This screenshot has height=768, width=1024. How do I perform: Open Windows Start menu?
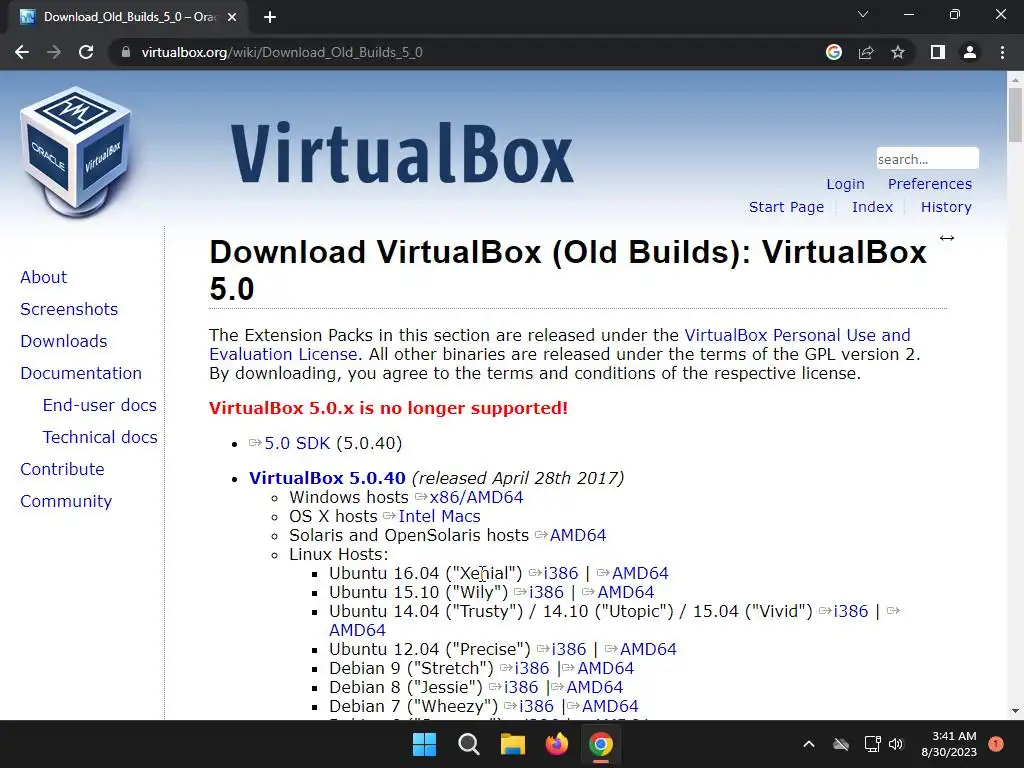click(x=424, y=744)
